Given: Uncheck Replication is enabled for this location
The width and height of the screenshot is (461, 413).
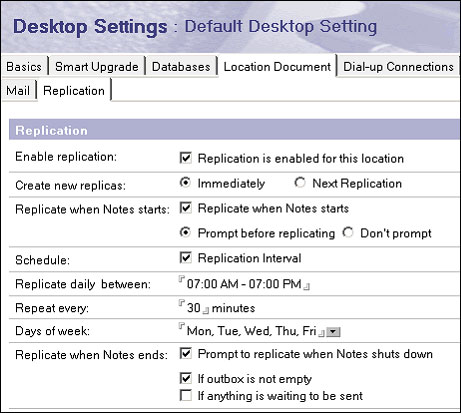Looking at the screenshot, I should tap(186, 158).
